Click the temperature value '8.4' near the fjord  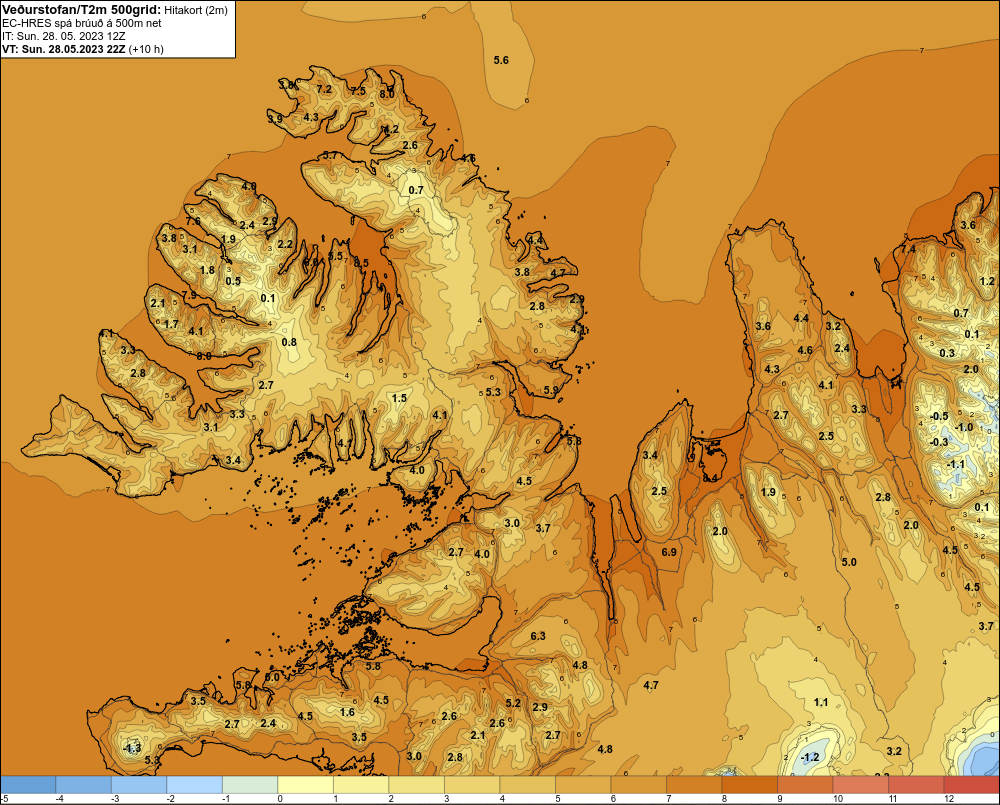(x=710, y=478)
